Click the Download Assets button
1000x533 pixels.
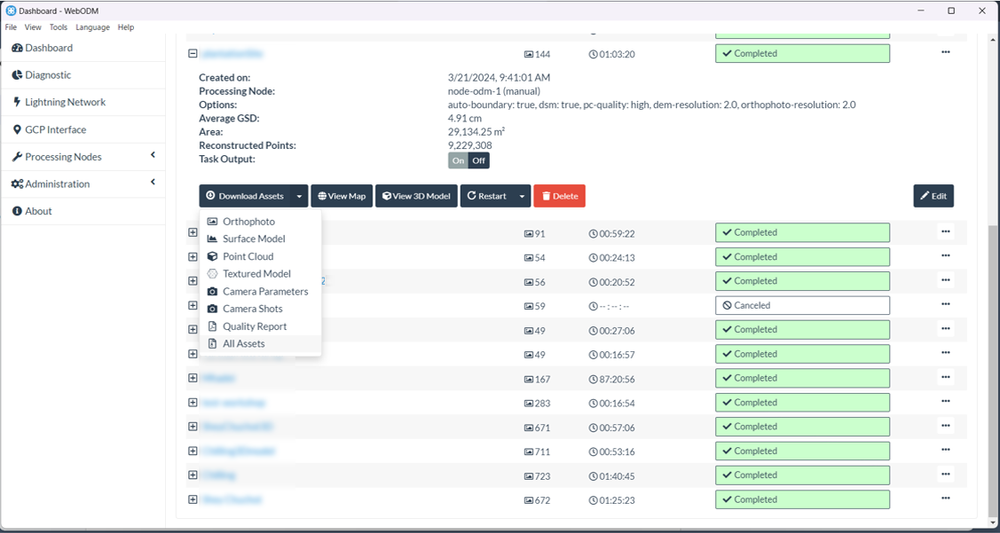(x=245, y=196)
